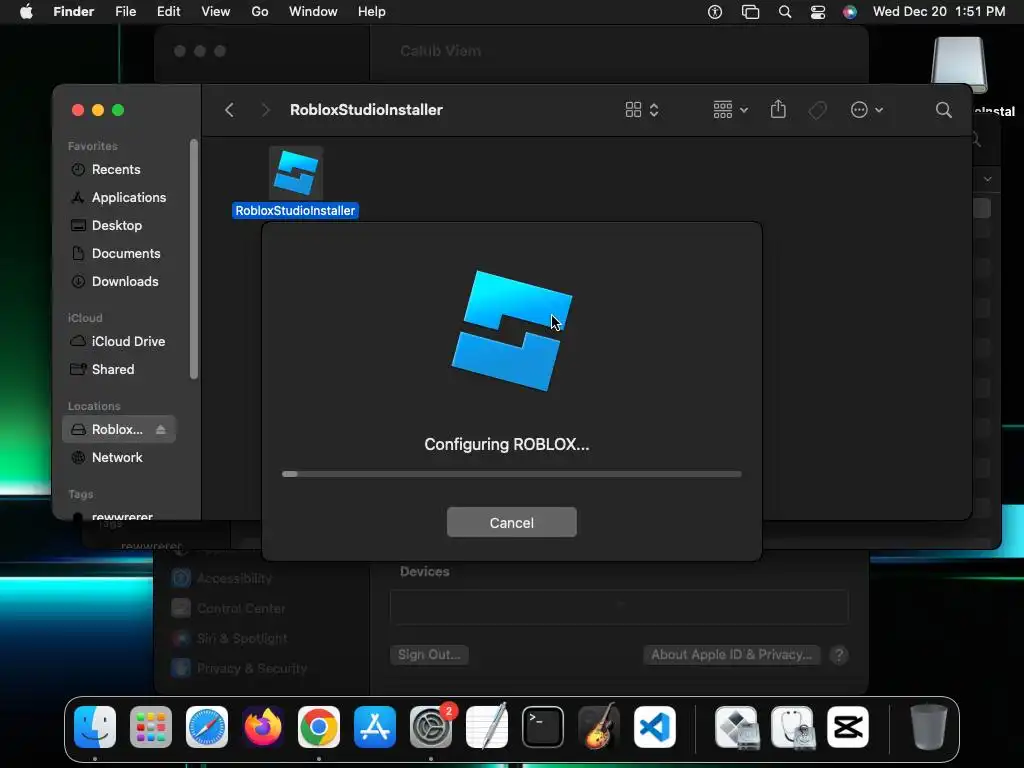The height and width of the screenshot is (768, 1024).
Task: Open Safari from the Dock
Action: (x=207, y=727)
